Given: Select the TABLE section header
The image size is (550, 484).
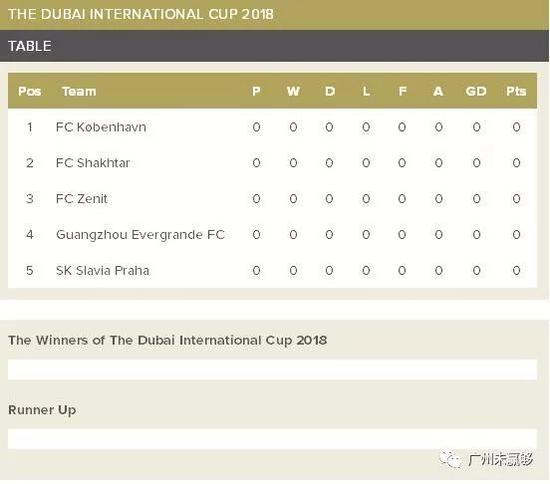Looking at the screenshot, I should [30, 46].
